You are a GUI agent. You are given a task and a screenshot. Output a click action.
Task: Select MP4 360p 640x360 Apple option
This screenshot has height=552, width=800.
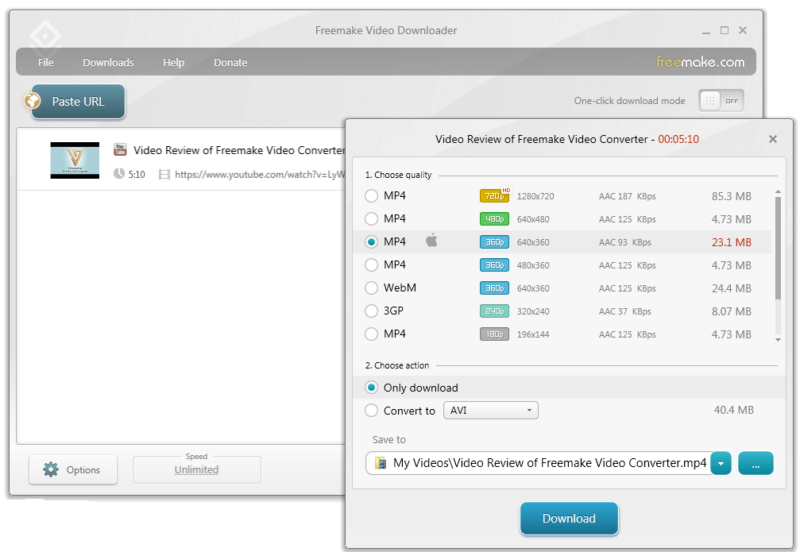[371, 242]
